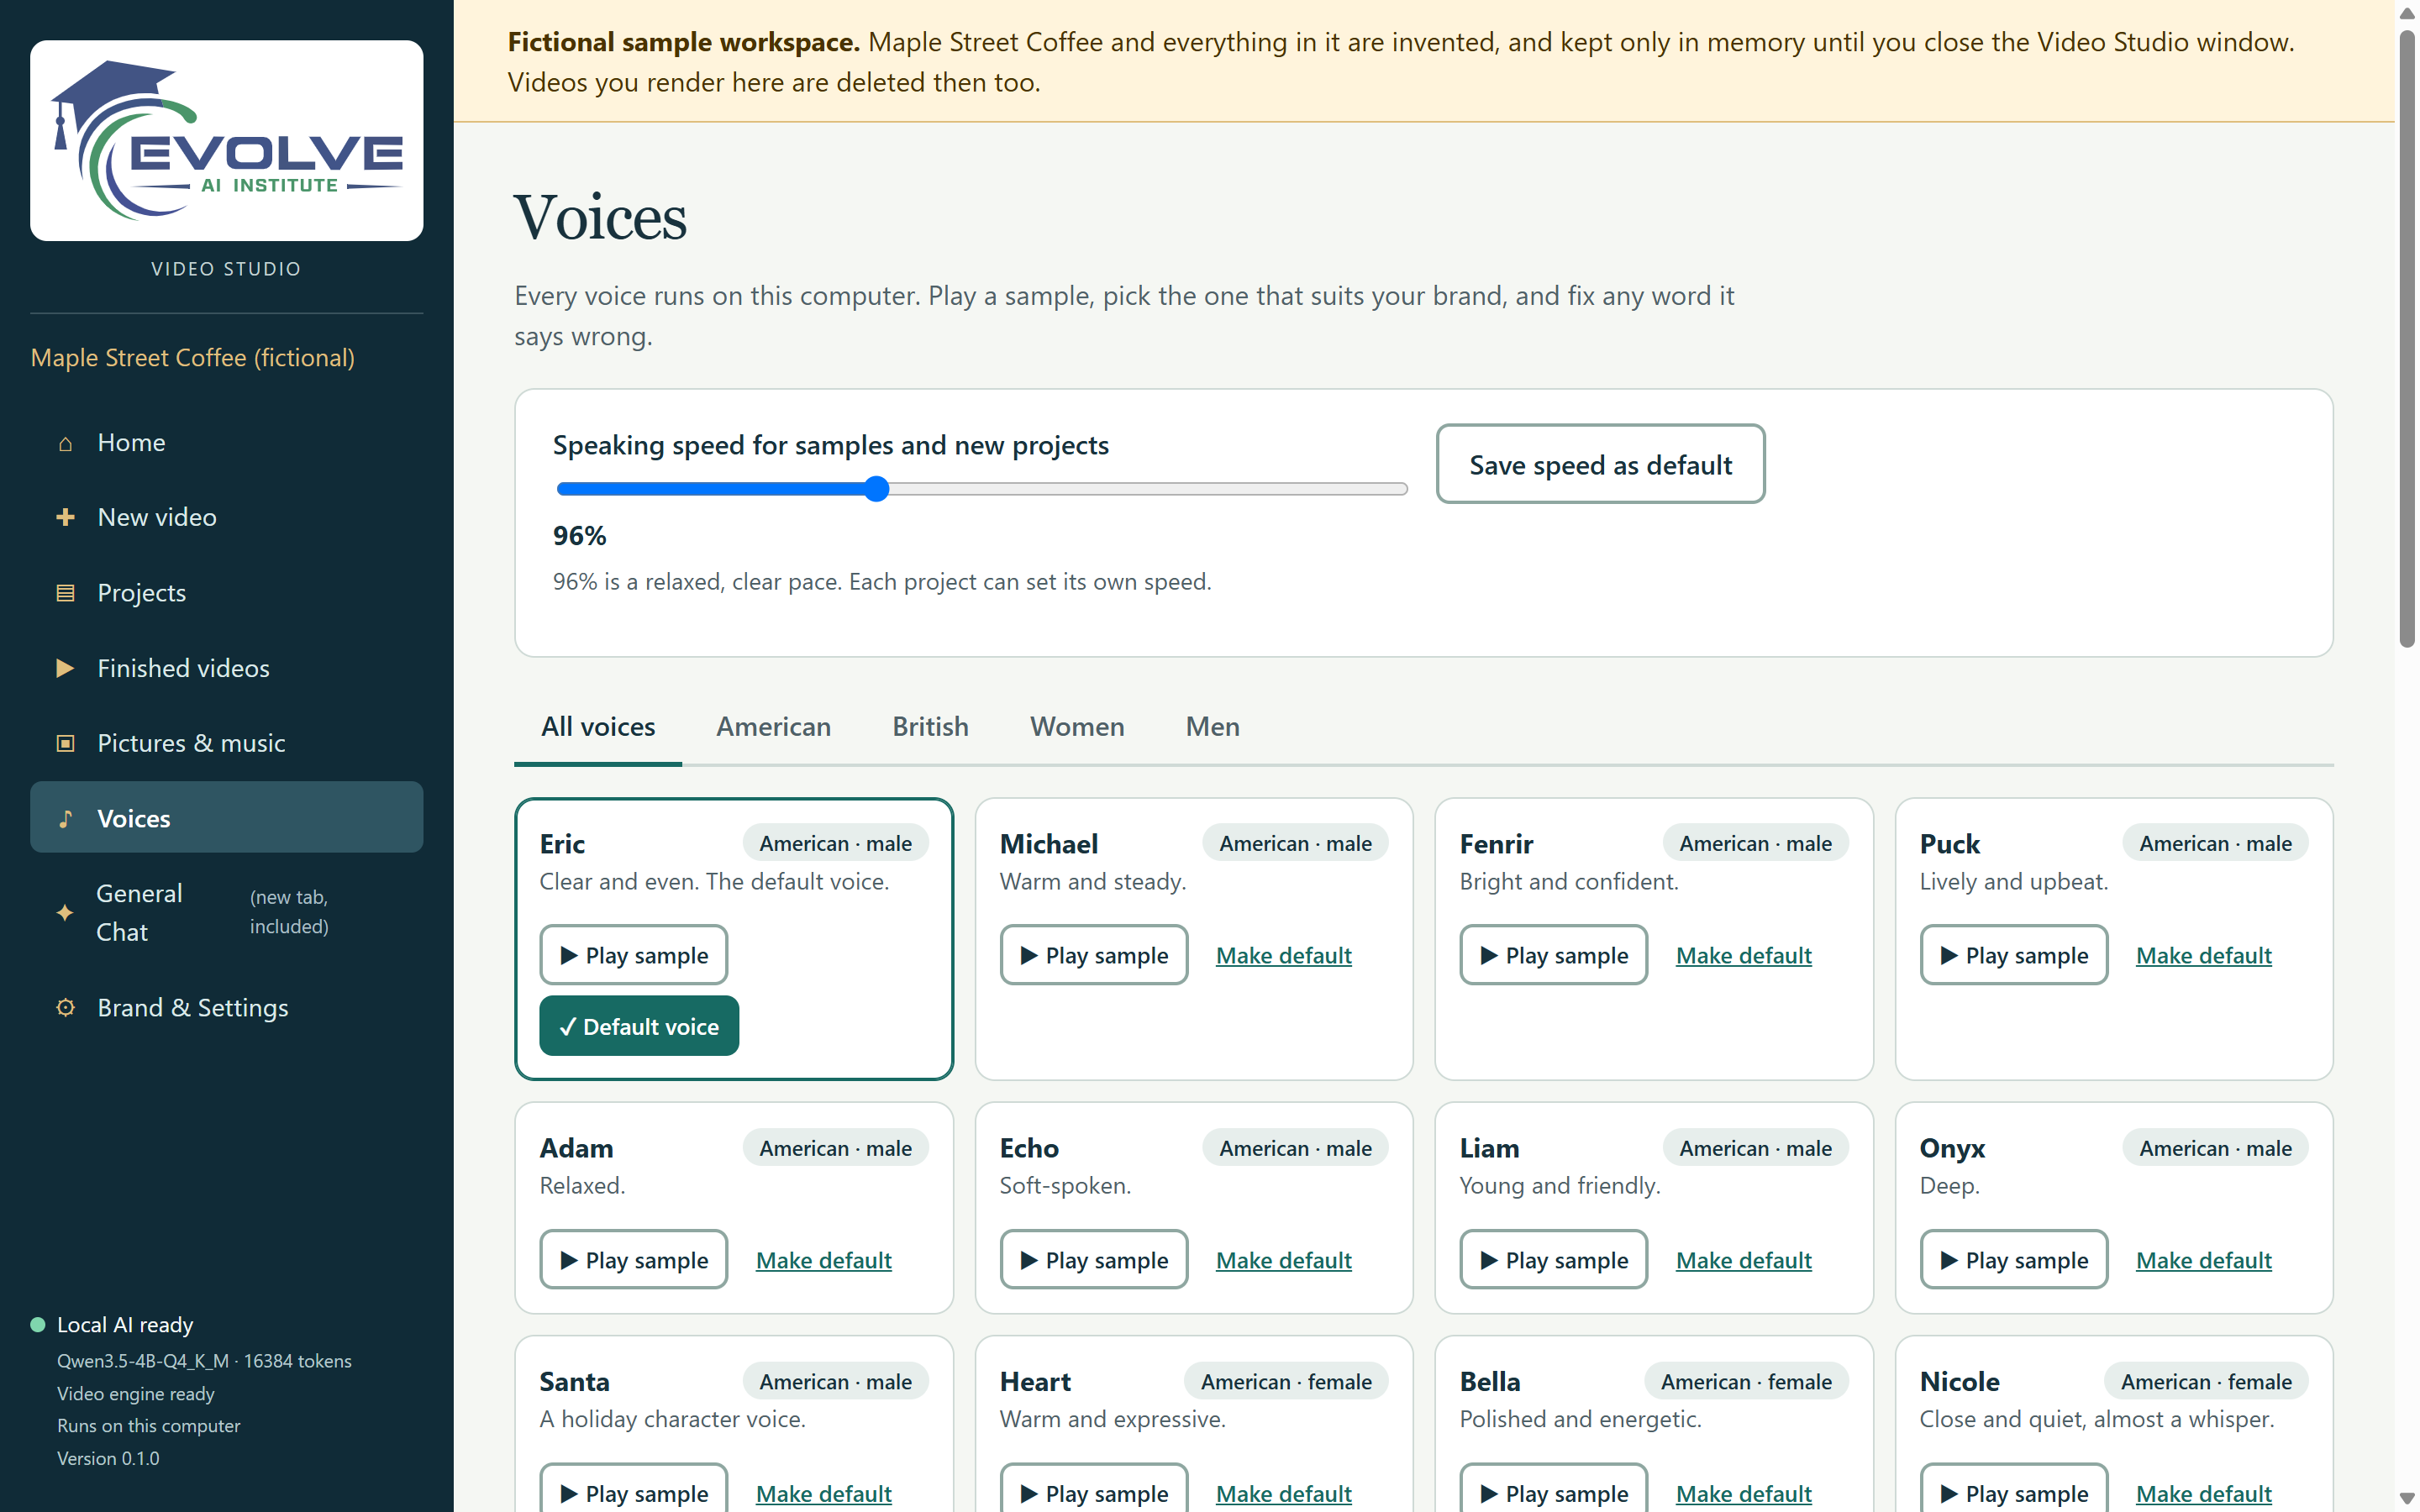
Task: Play Onyx's voice sample
Action: coord(2013,1260)
